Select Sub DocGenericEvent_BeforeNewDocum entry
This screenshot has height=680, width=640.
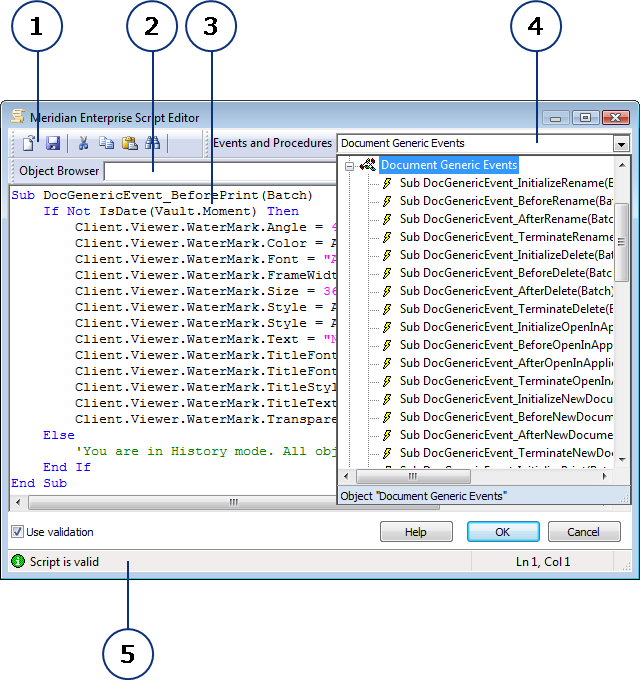click(x=506, y=417)
